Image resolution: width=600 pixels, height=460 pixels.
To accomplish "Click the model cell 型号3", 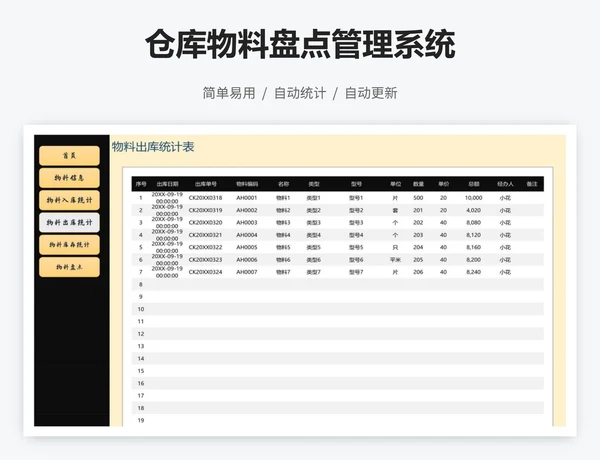I will coord(356,222).
